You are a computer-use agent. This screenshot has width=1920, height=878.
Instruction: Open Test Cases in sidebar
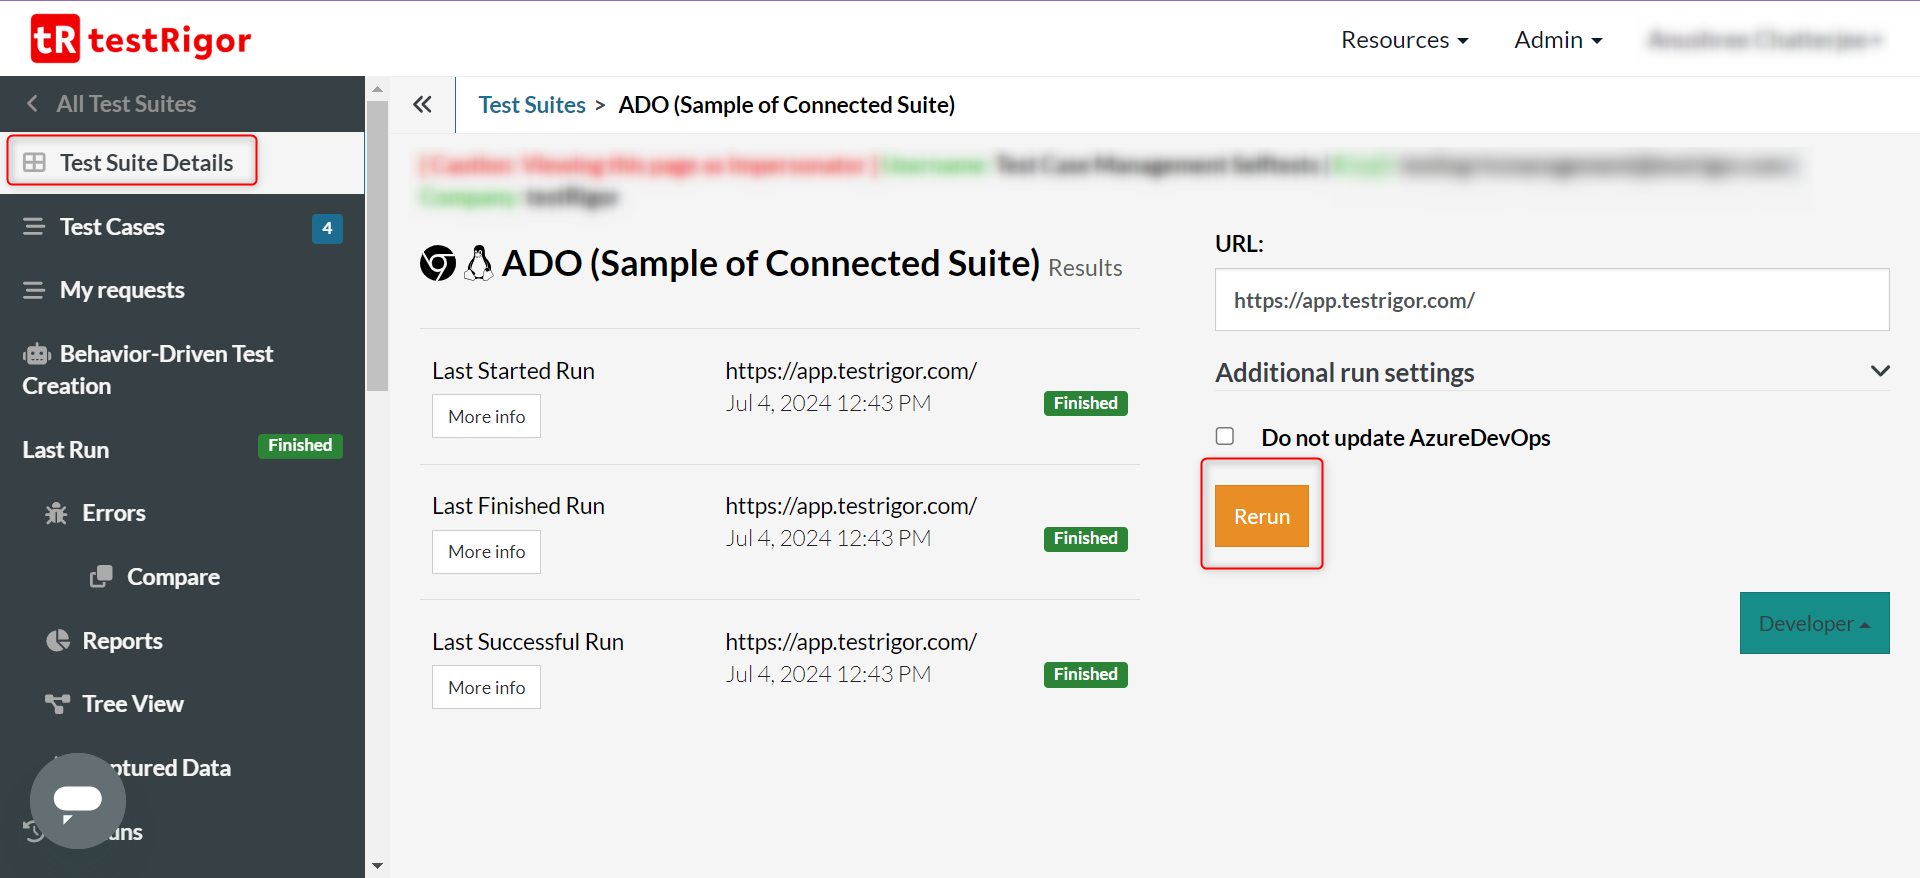point(112,227)
